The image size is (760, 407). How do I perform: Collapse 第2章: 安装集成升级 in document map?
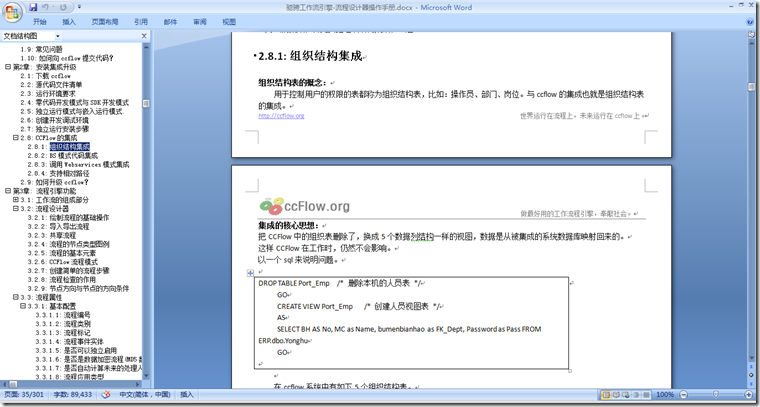tap(8, 67)
